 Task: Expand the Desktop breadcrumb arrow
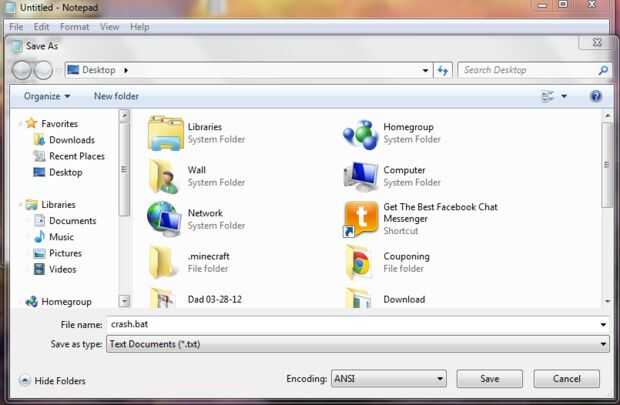tap(126, 70)
